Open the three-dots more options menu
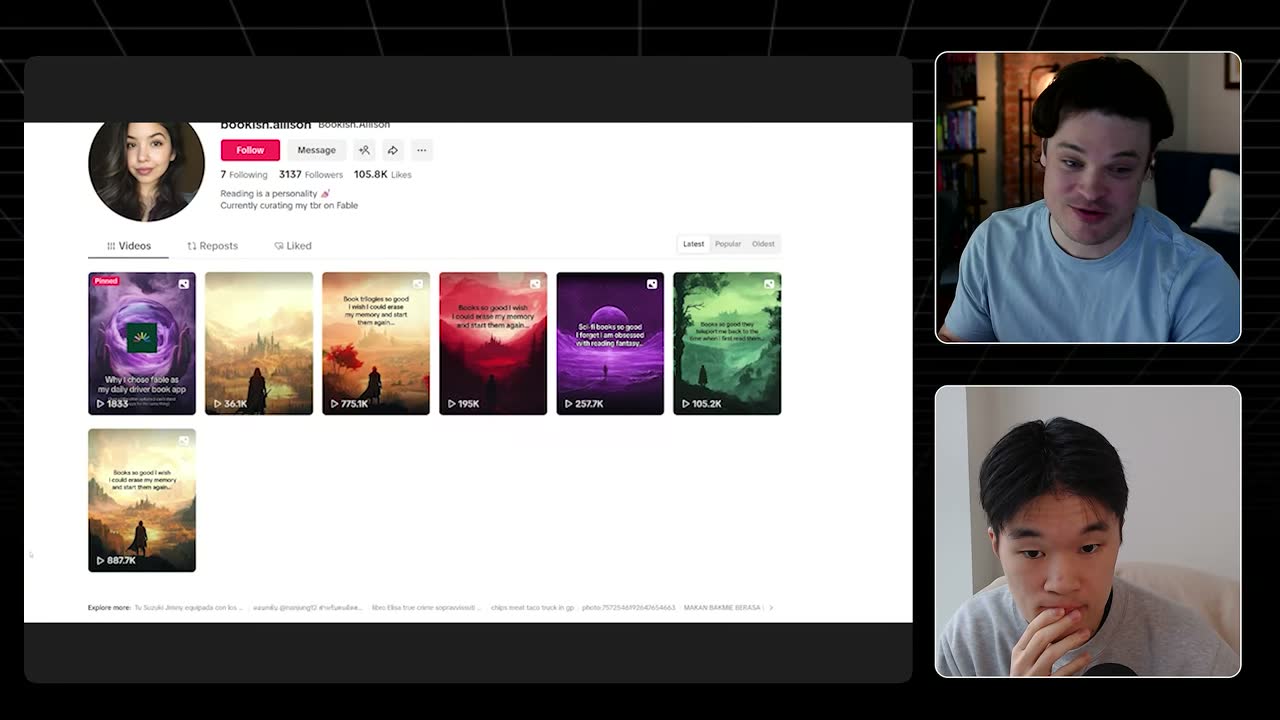 point(422,150)
